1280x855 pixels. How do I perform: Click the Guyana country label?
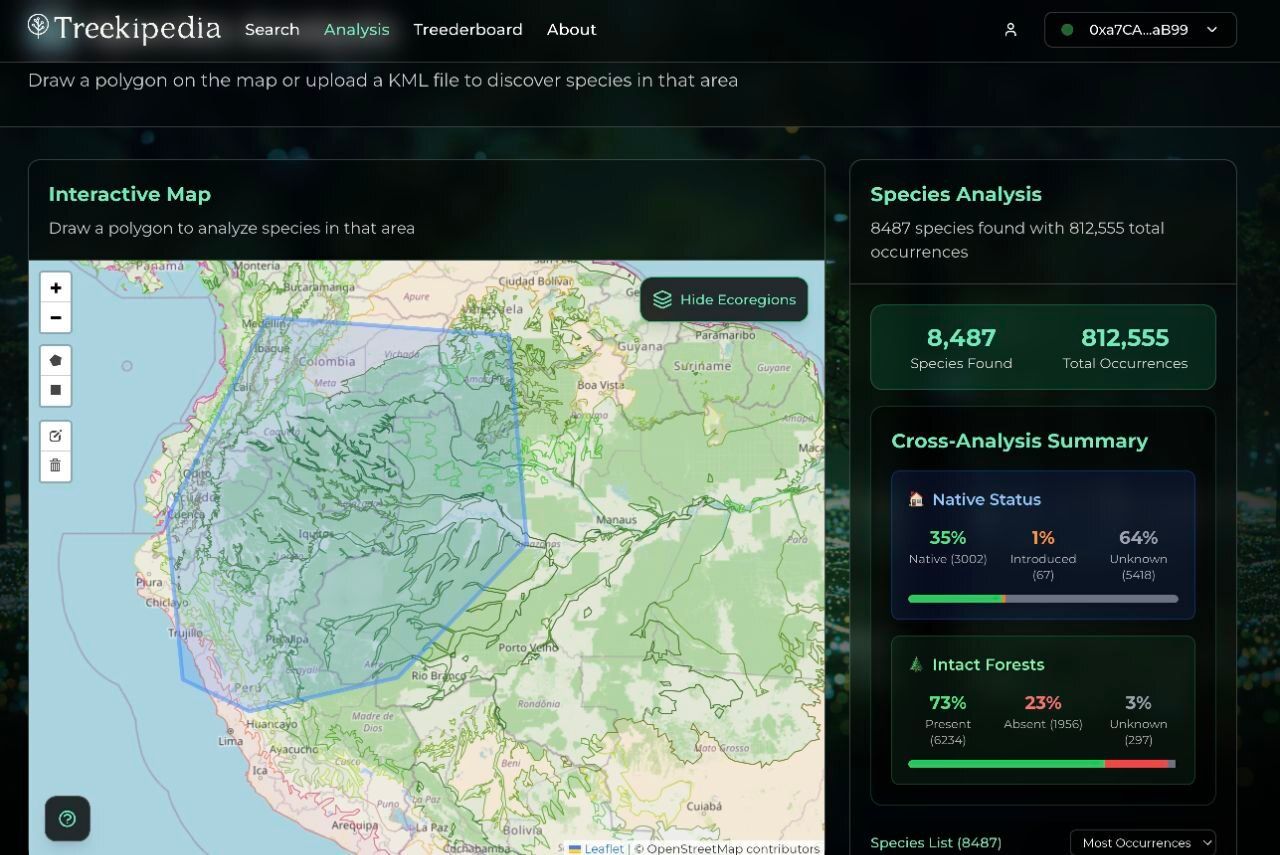(639, 347)
